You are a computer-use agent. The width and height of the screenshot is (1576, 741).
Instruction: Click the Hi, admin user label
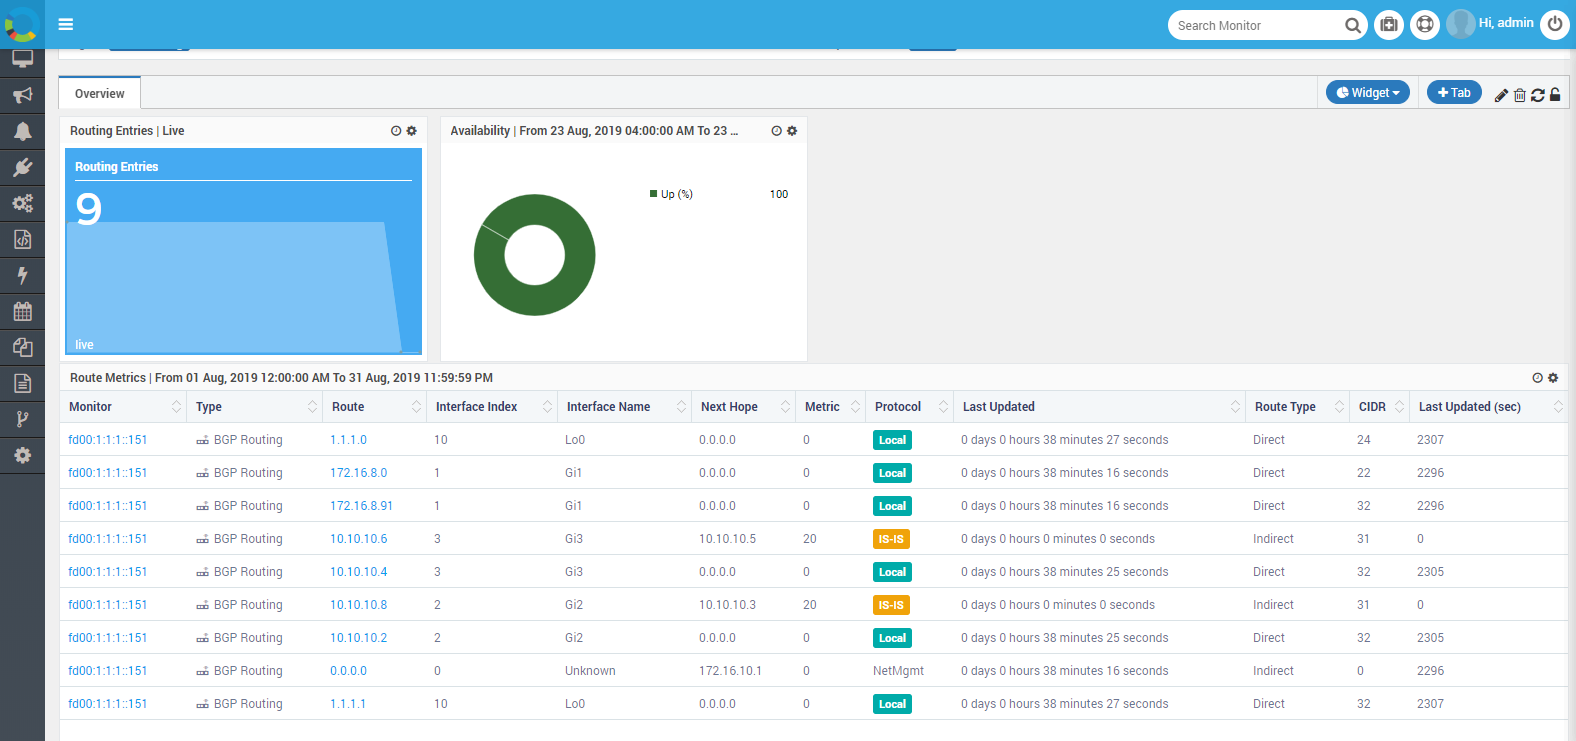click(1506, 23)
